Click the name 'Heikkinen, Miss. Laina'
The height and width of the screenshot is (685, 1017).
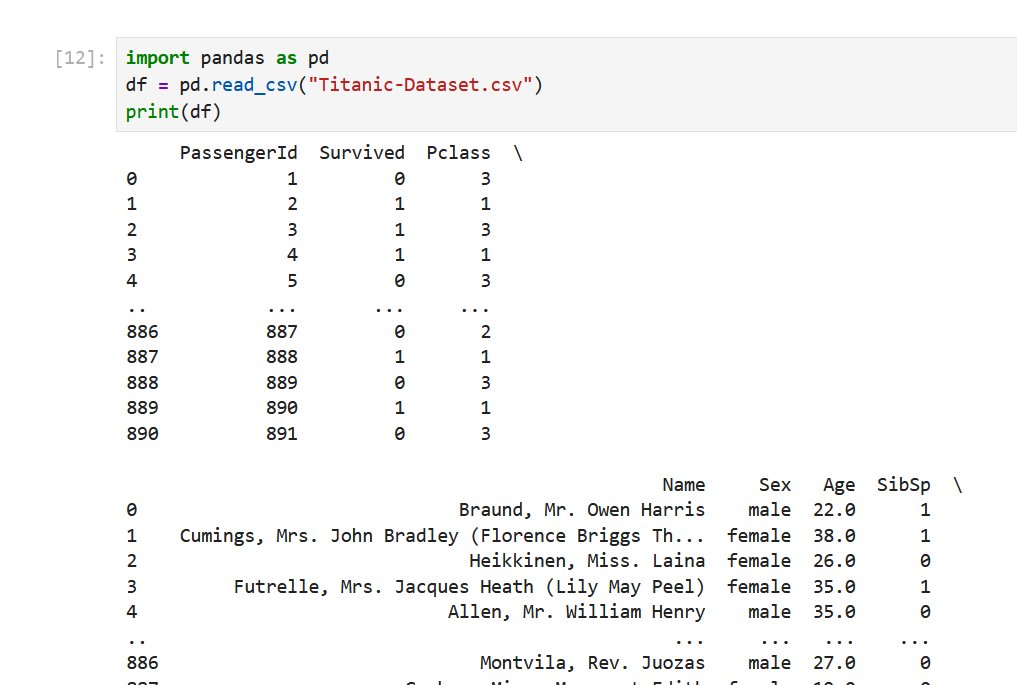click(587, 561)
